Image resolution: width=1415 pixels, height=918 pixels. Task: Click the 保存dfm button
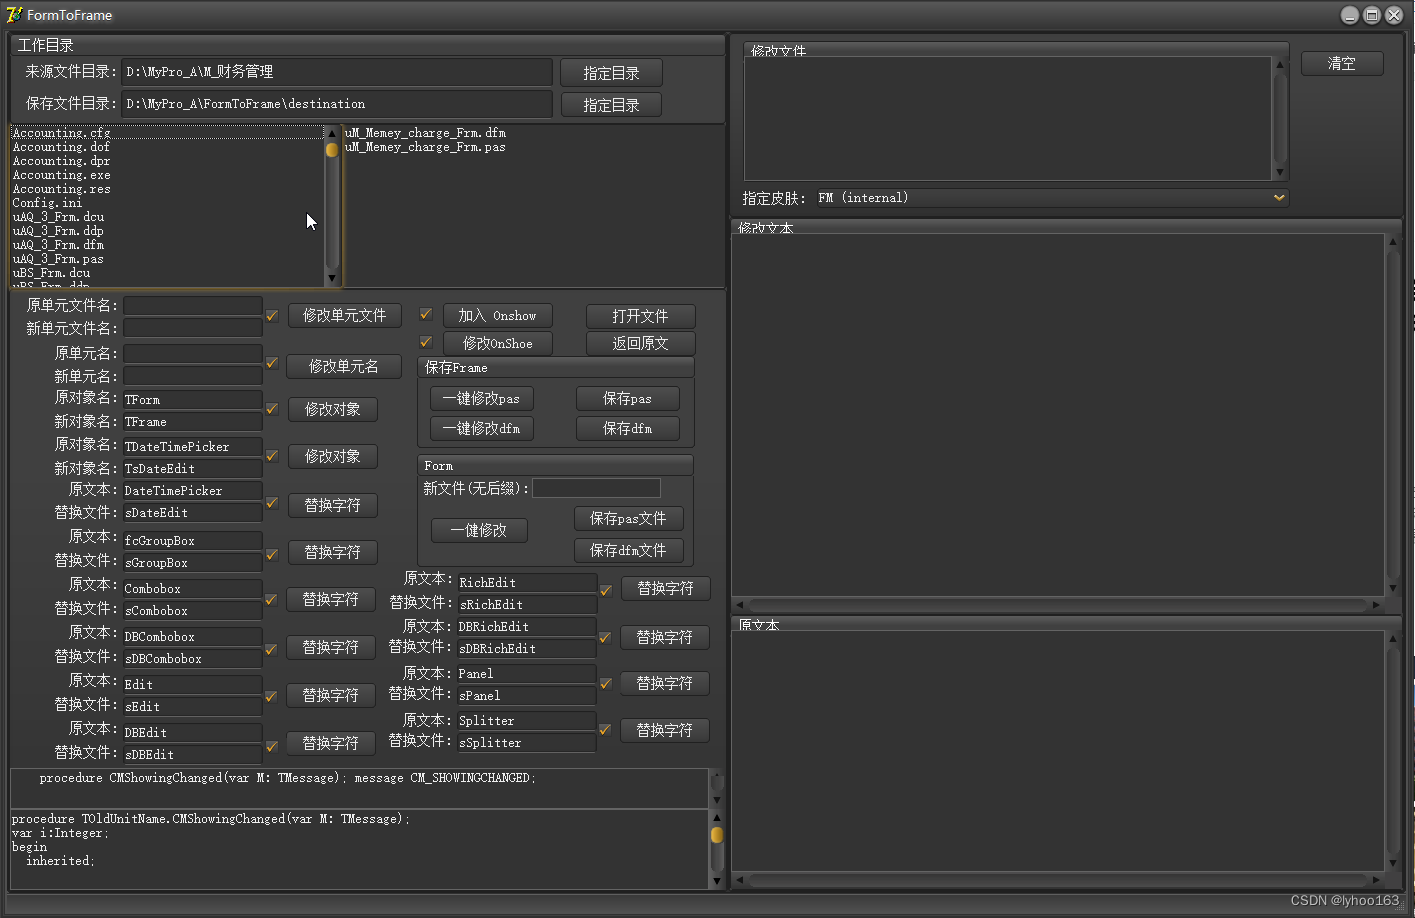(x=628, y=428)
